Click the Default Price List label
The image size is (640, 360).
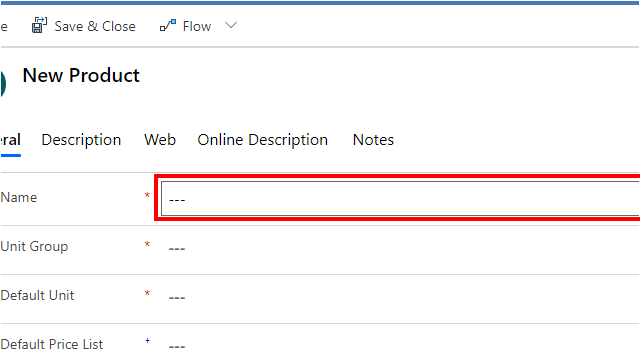click(x=52, y=344)
